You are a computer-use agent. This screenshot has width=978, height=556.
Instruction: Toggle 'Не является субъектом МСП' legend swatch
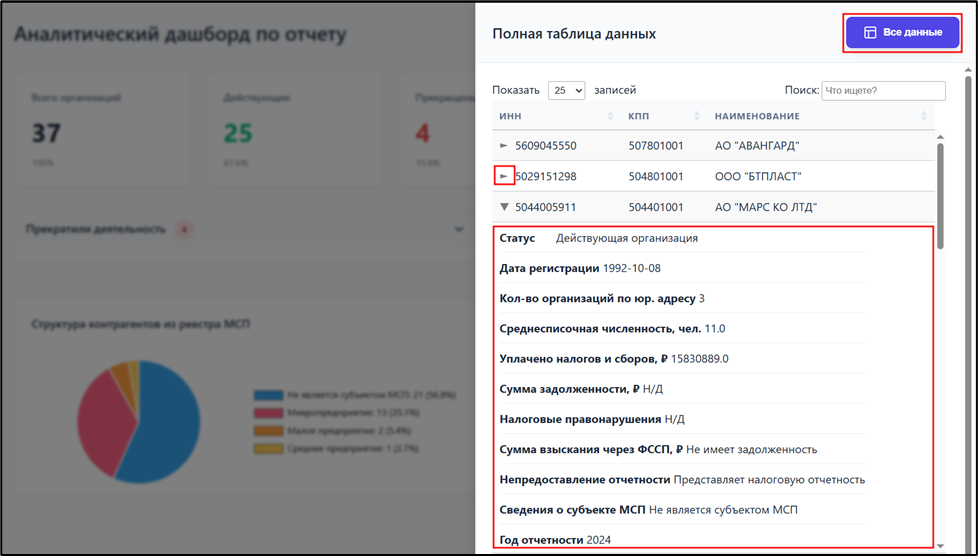(x=268, y=395)
